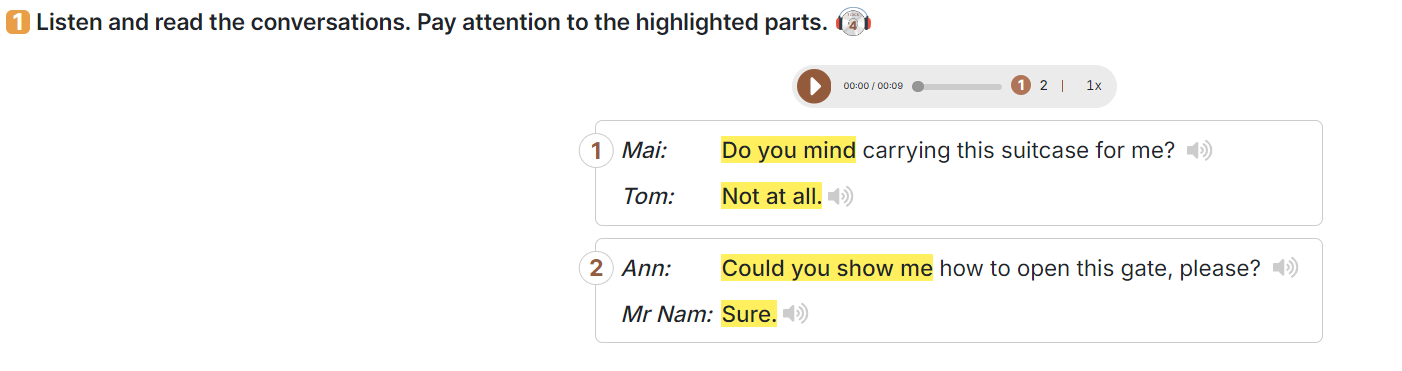Click the highlighted phrase 'Do you mind'

[x=788, y=151]
